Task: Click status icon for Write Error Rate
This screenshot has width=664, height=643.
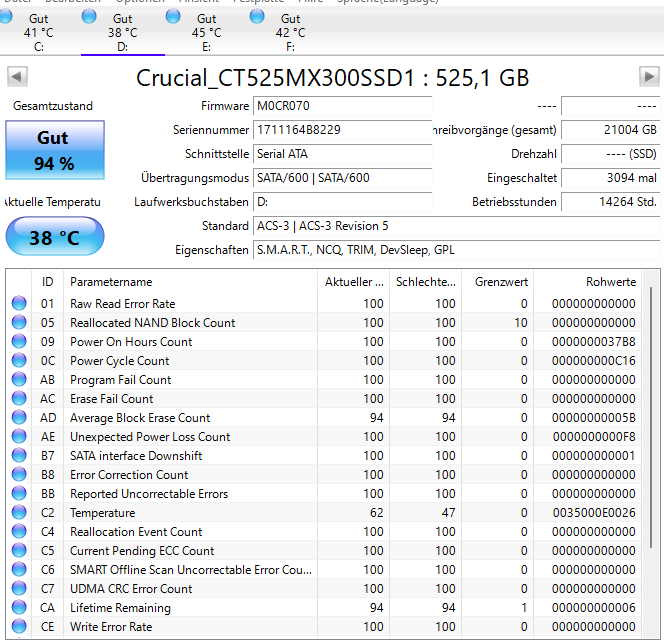Action: pos(19,626)
